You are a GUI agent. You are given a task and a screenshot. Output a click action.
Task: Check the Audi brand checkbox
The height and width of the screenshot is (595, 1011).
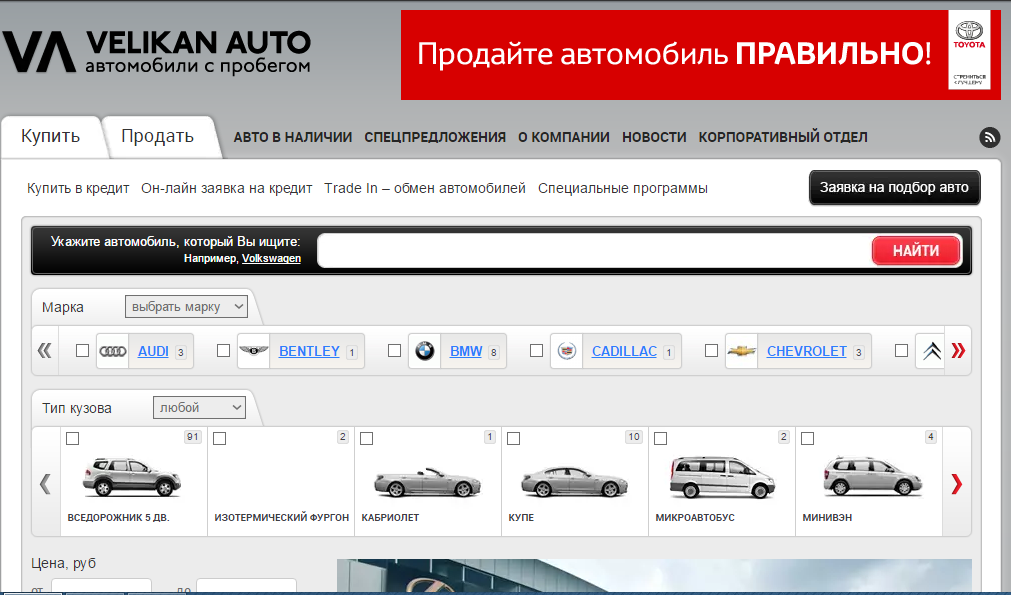(x=83, y=351)
